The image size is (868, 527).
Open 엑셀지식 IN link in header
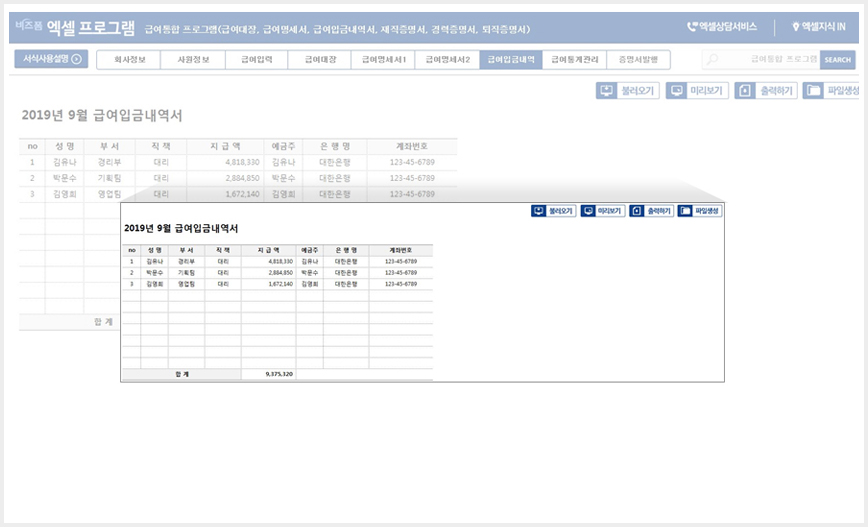click(x=819, y=27)
